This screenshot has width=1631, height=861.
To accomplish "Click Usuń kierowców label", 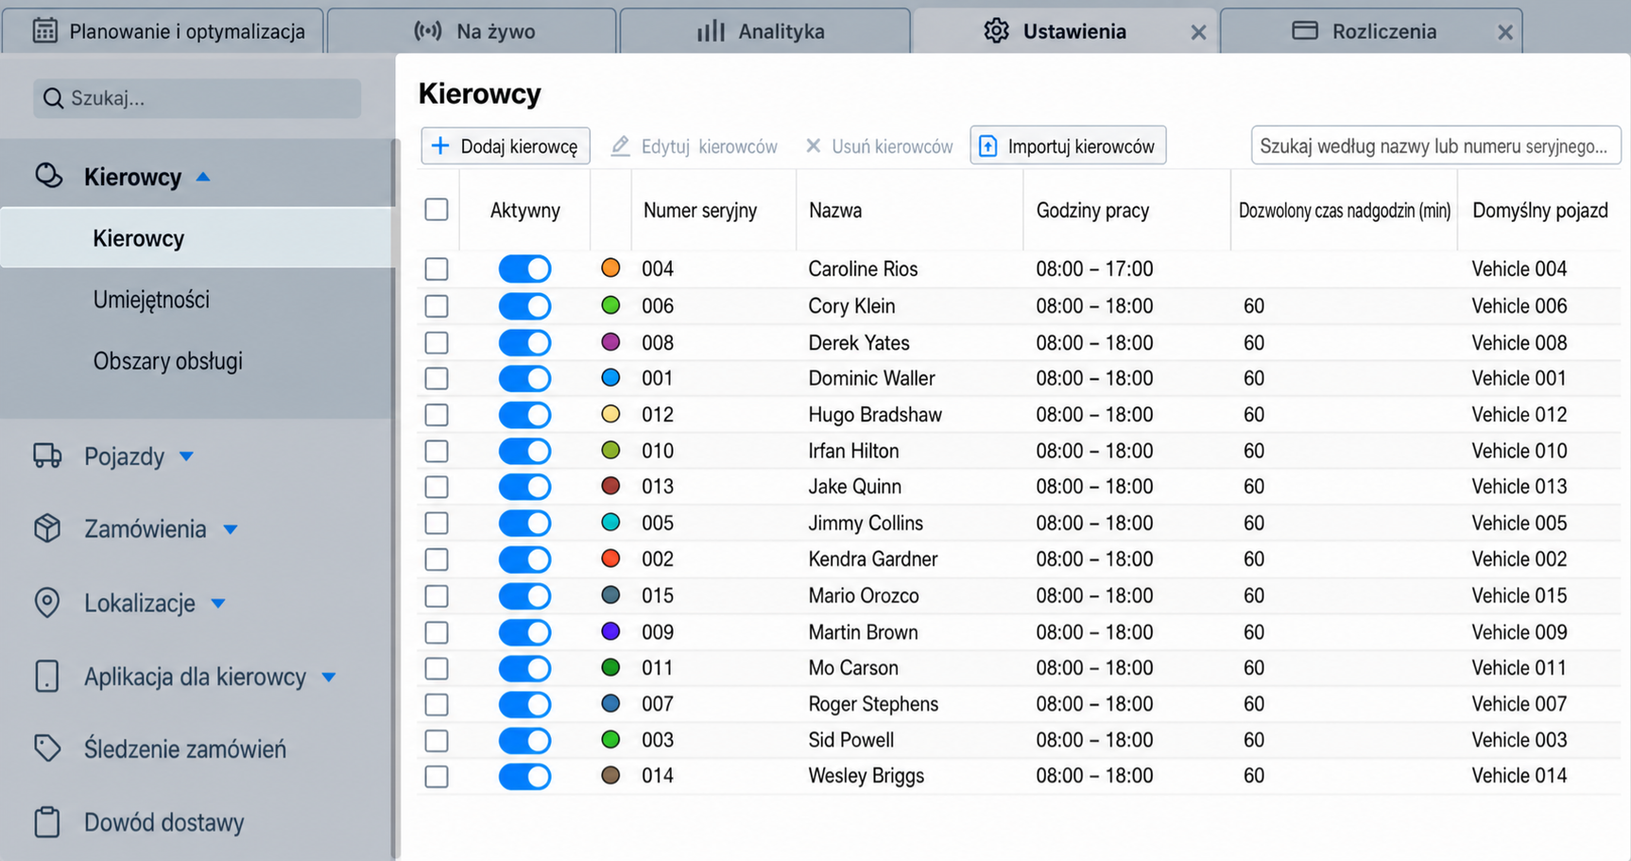I will (892, 146).
